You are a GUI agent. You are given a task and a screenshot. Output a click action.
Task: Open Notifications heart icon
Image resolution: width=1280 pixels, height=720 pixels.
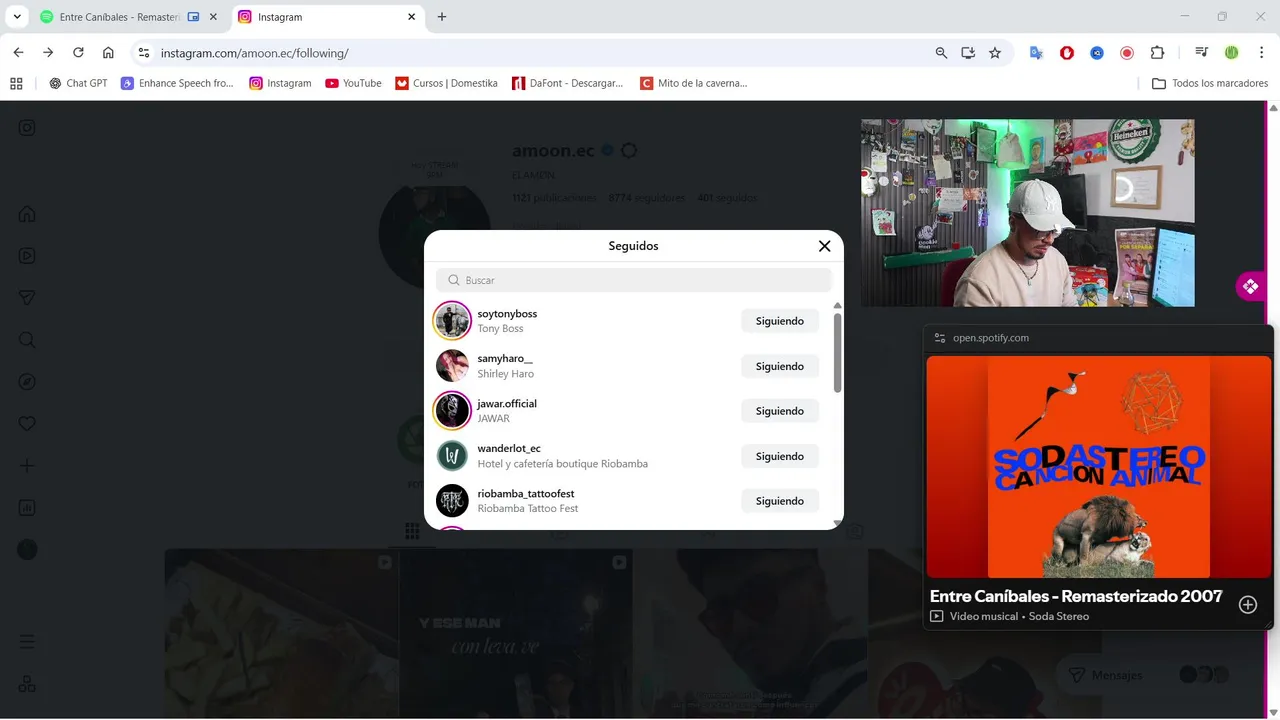(27, 424)
